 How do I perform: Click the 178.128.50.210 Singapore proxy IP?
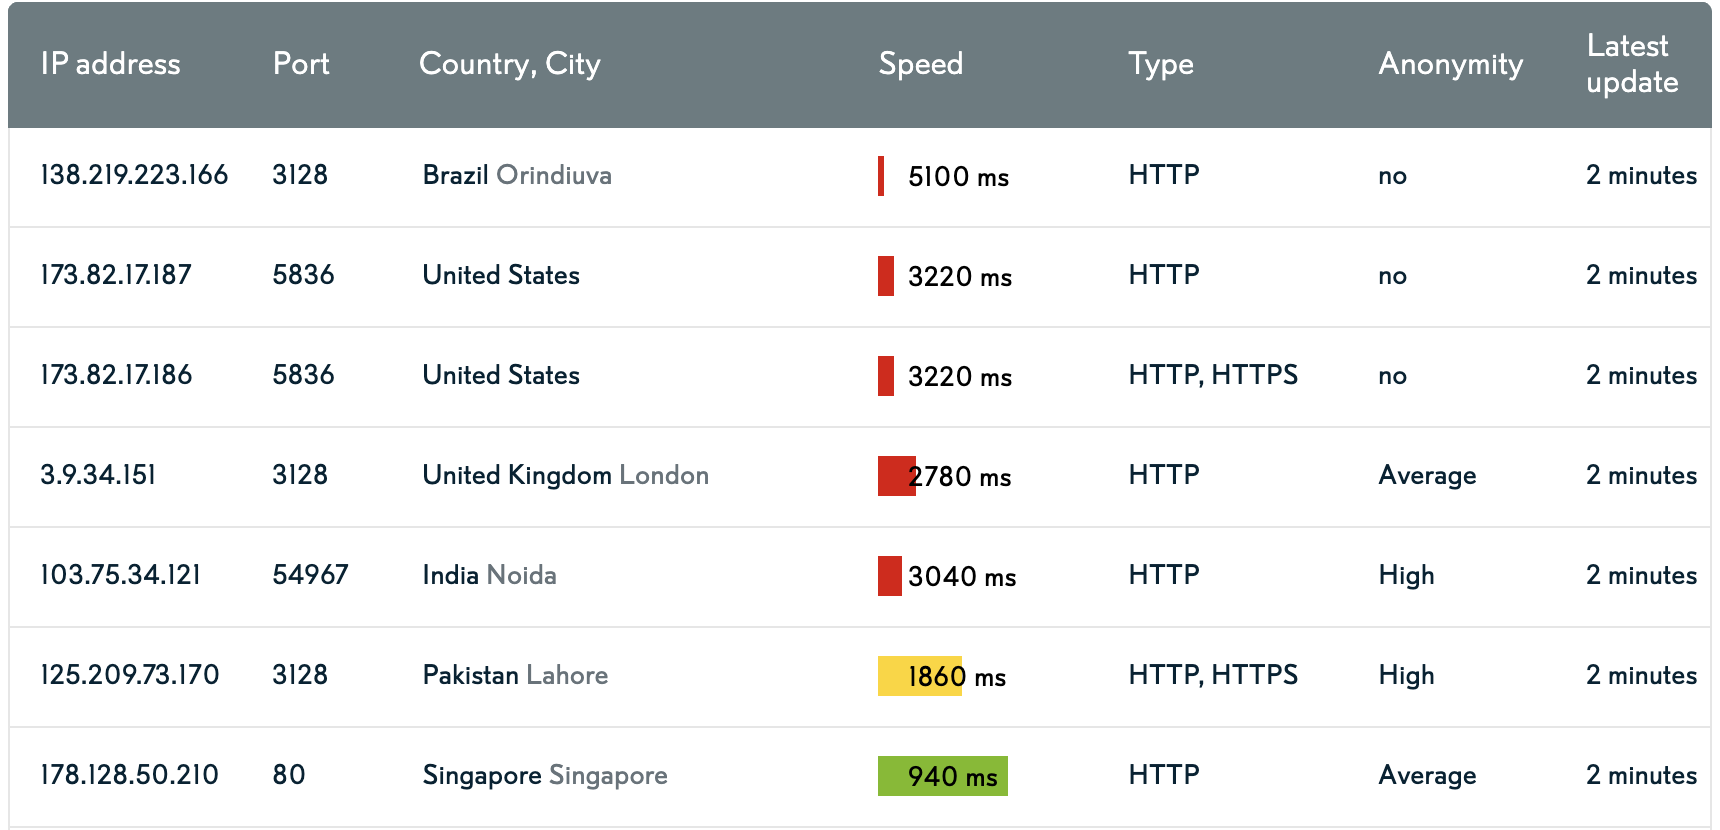(x=129, y=775)
